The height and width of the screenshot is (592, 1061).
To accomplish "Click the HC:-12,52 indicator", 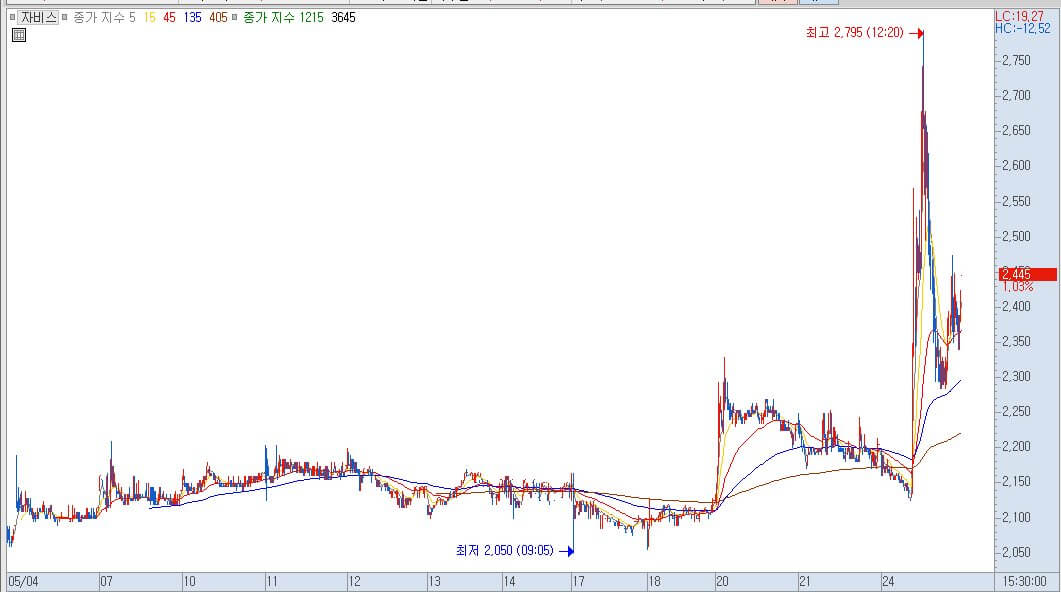I will [1022, 28].
